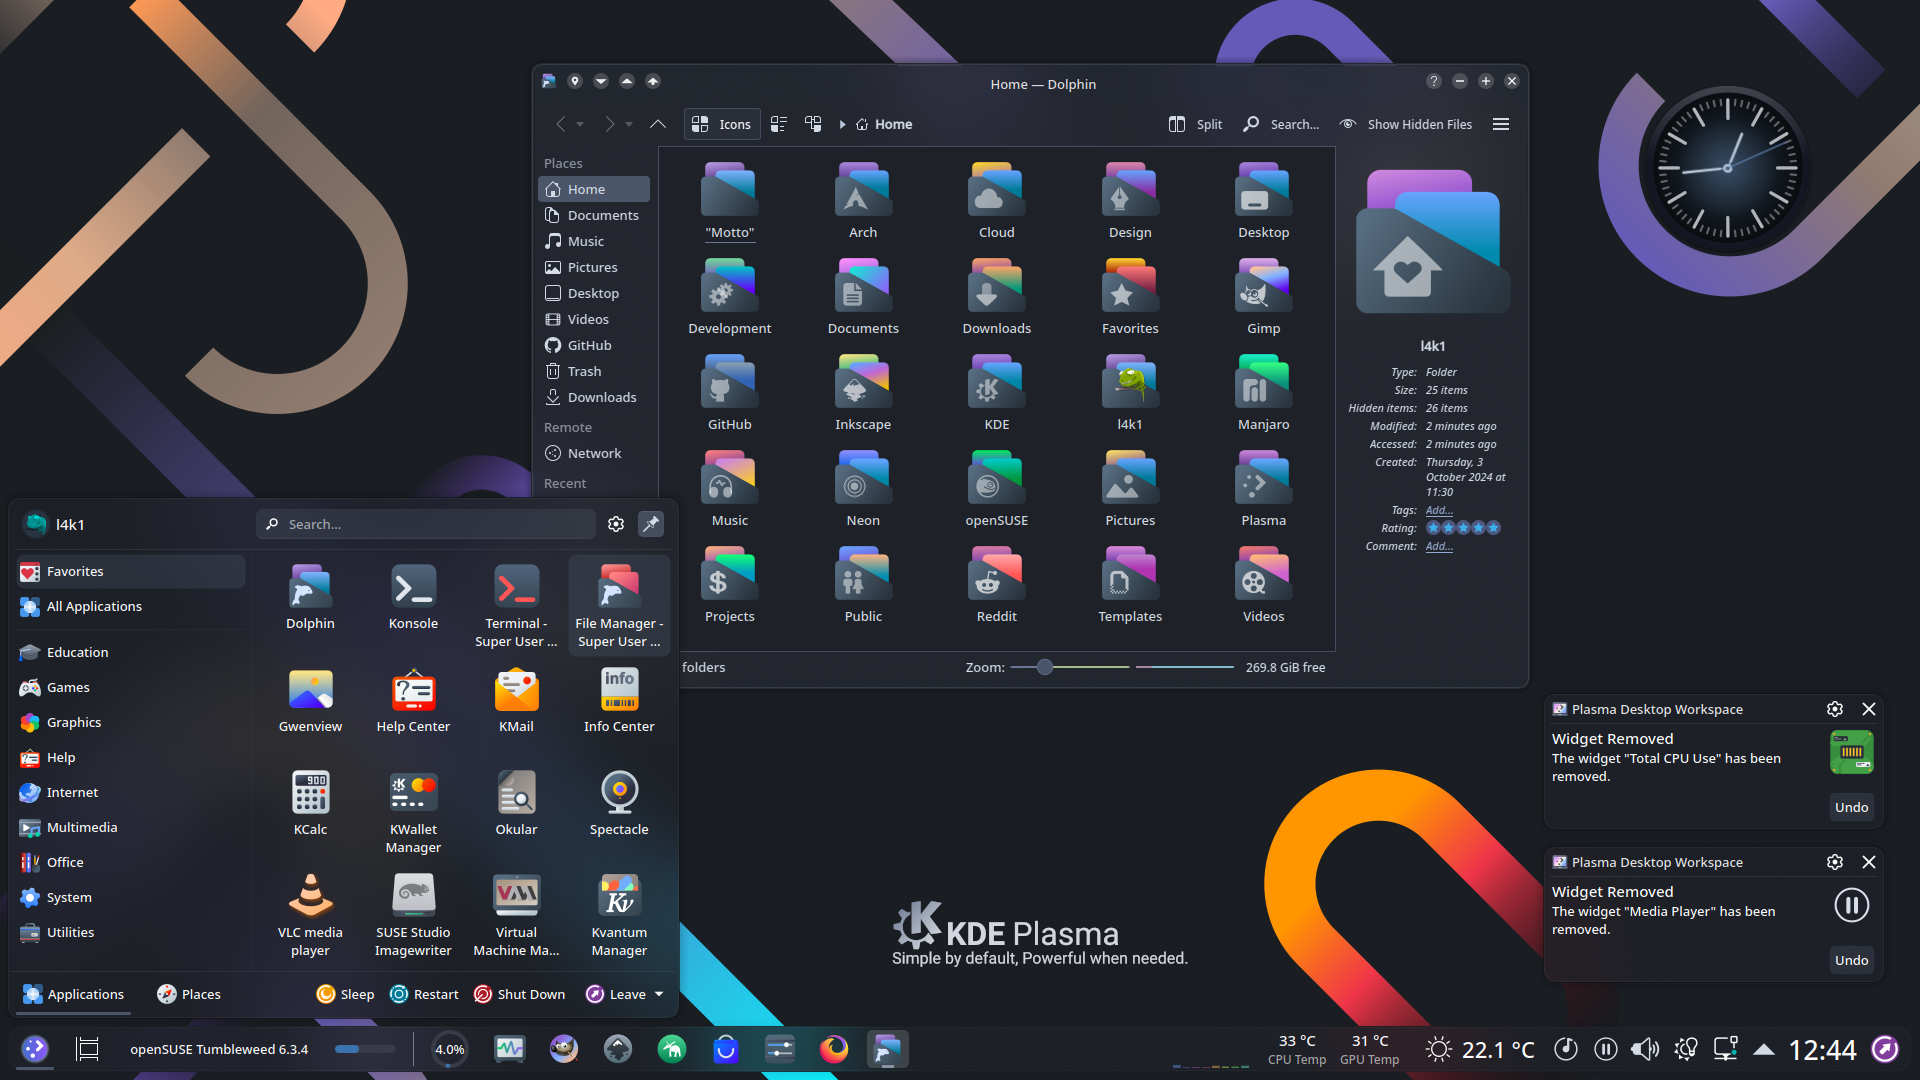This screenshot has width=1920, height=1080.
Task: Launch KCalc calculator
Action: pyautogui.click(x=310, y=803)
